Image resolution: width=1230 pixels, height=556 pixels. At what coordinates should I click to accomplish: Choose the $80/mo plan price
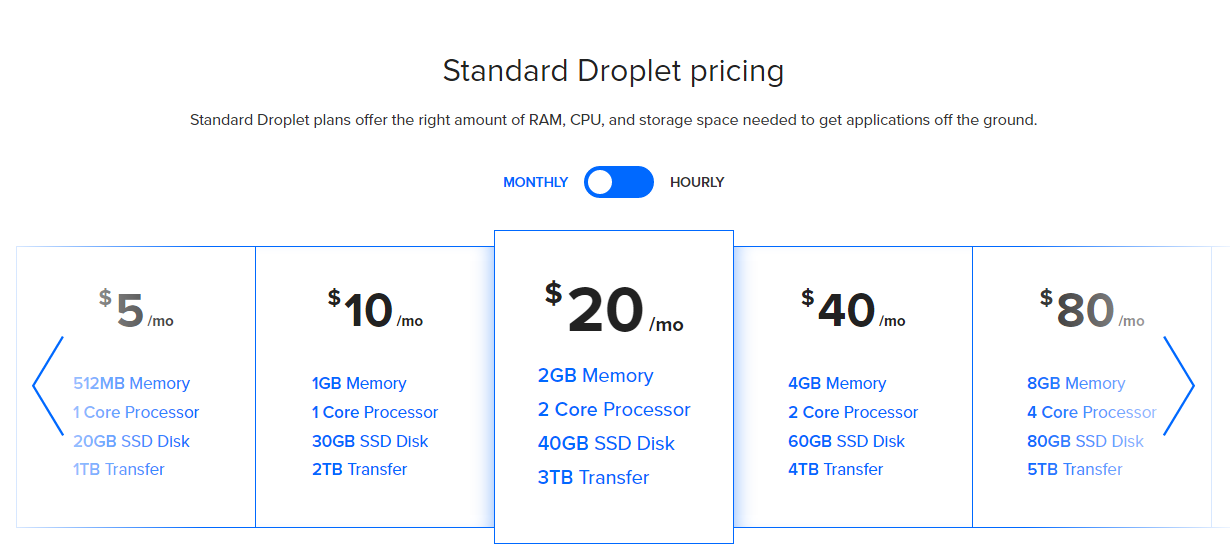[1091, 311]
